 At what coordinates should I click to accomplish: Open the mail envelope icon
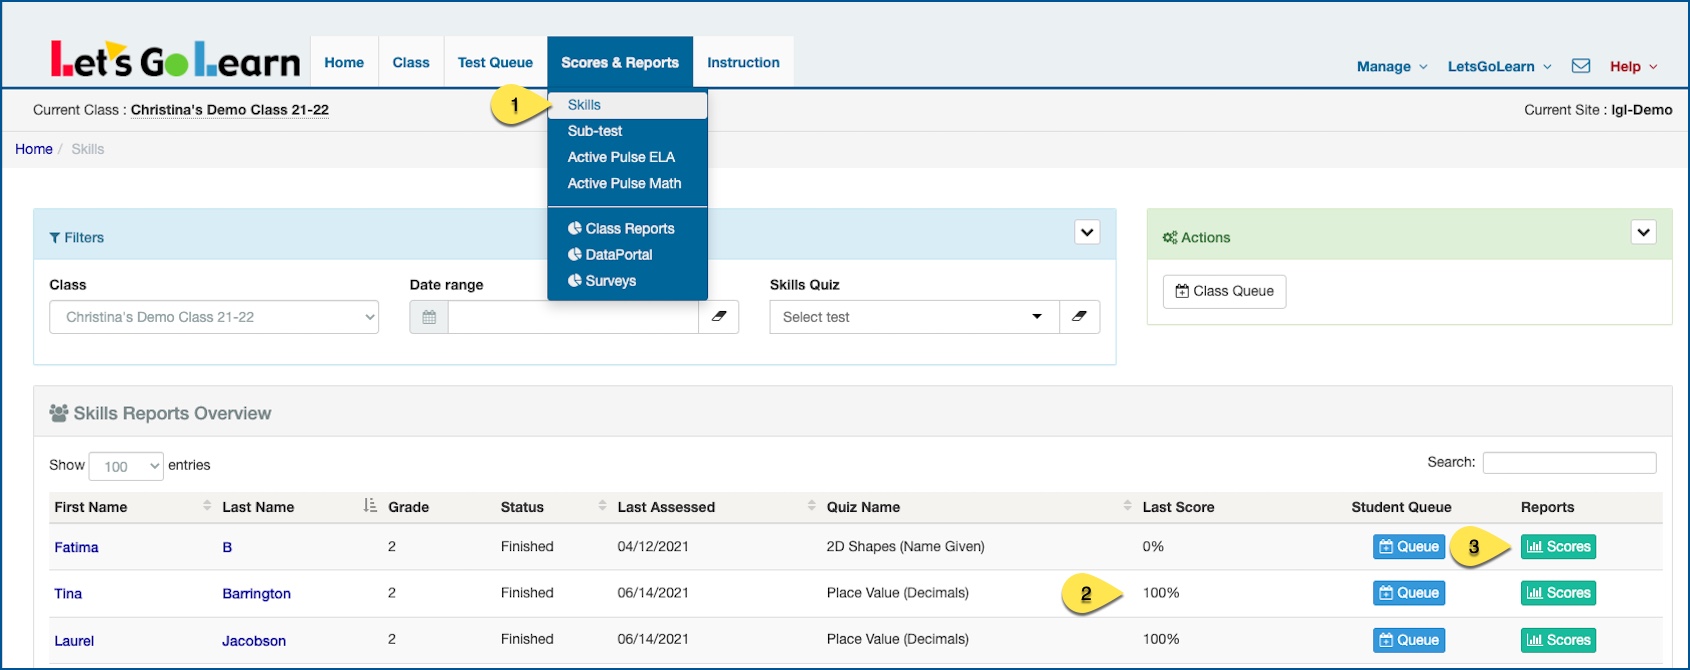[1581, 66]
